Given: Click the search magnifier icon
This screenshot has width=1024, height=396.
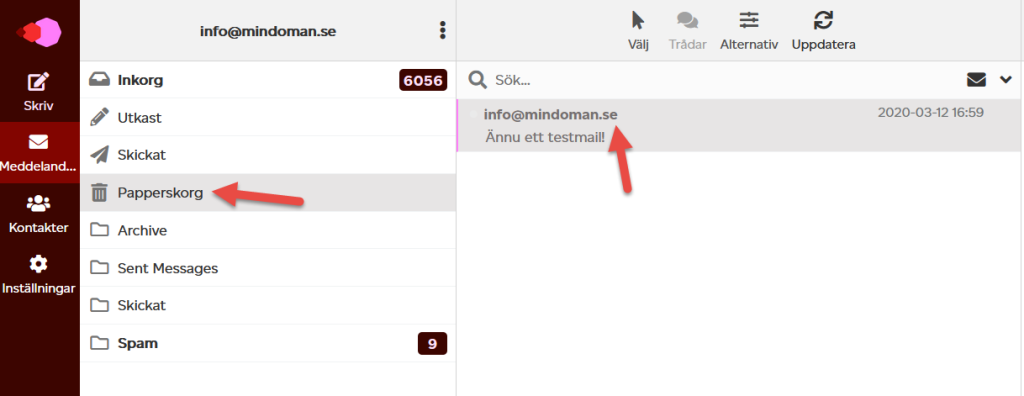Looking at the screenshot, I should 478,80.
